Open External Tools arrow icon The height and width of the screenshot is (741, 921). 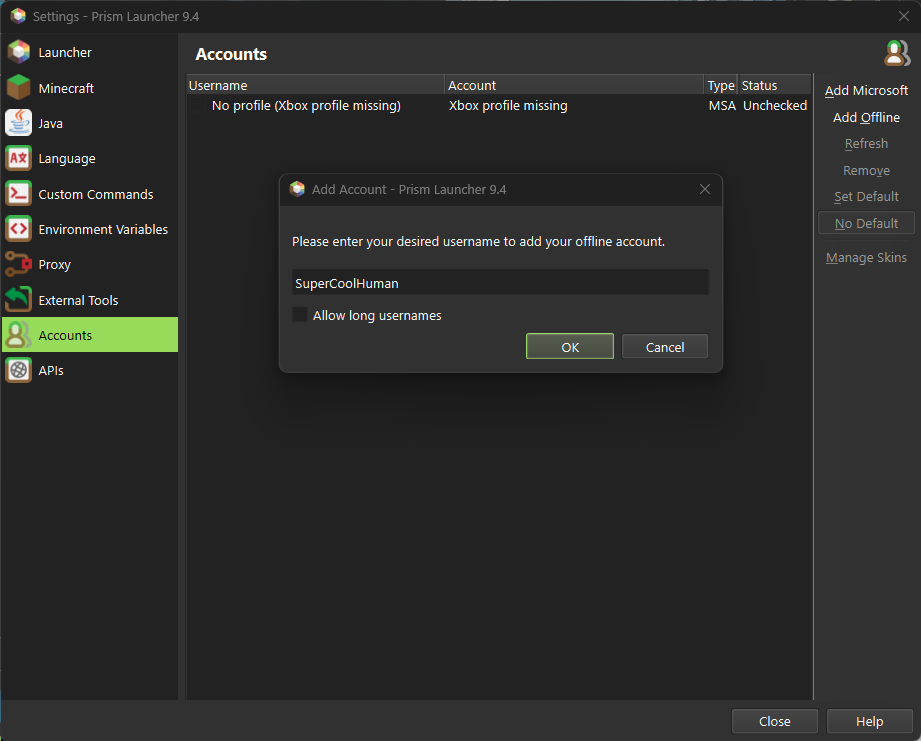19,300
